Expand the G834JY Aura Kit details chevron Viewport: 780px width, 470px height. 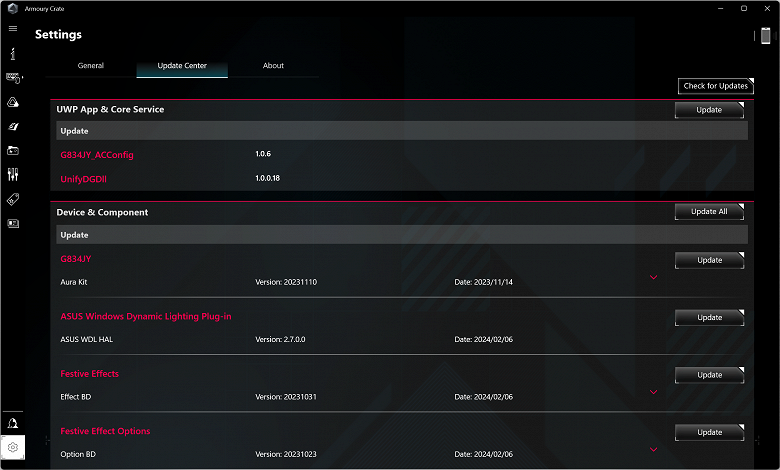654,277
